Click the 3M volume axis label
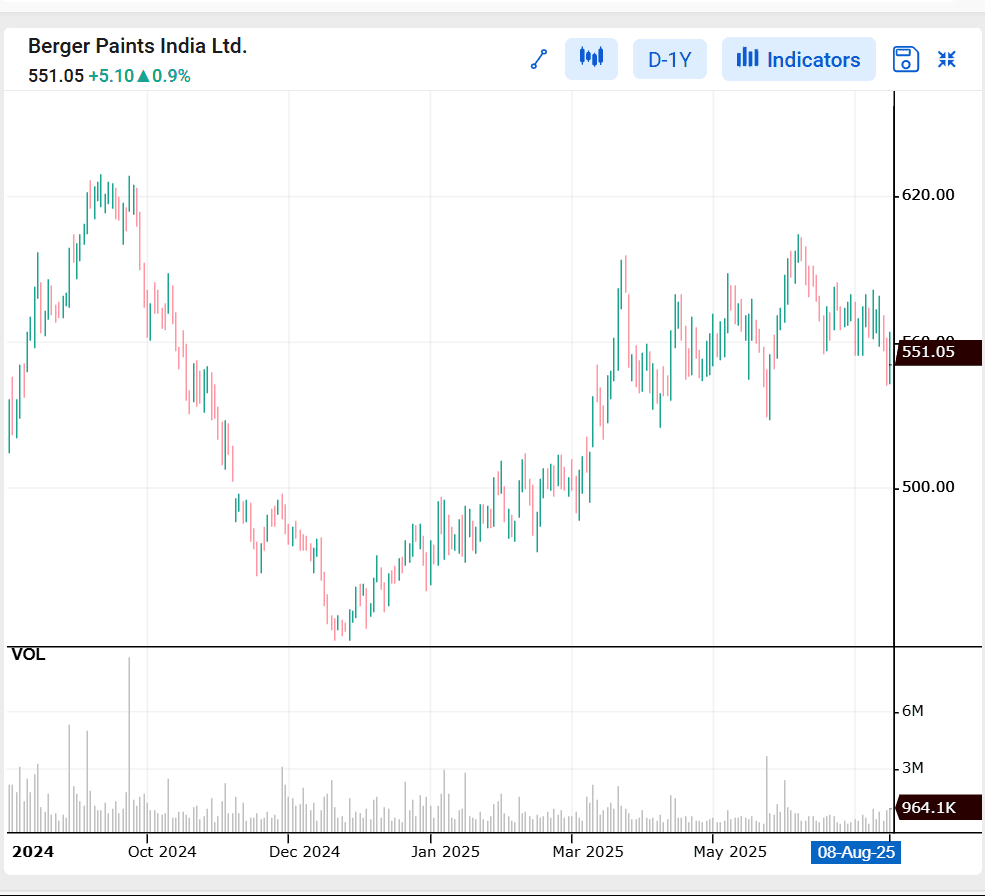 point(912,768)
